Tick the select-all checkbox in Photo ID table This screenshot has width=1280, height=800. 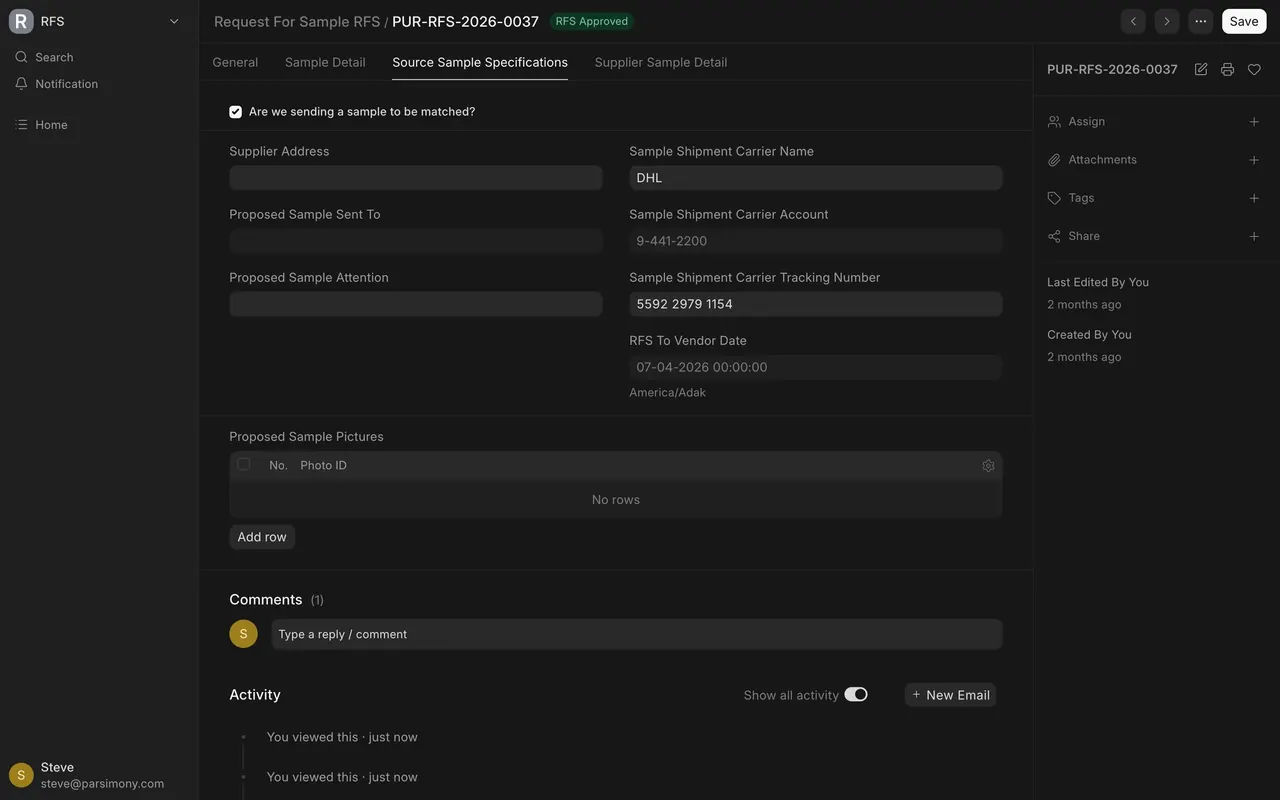click(244, 464)
